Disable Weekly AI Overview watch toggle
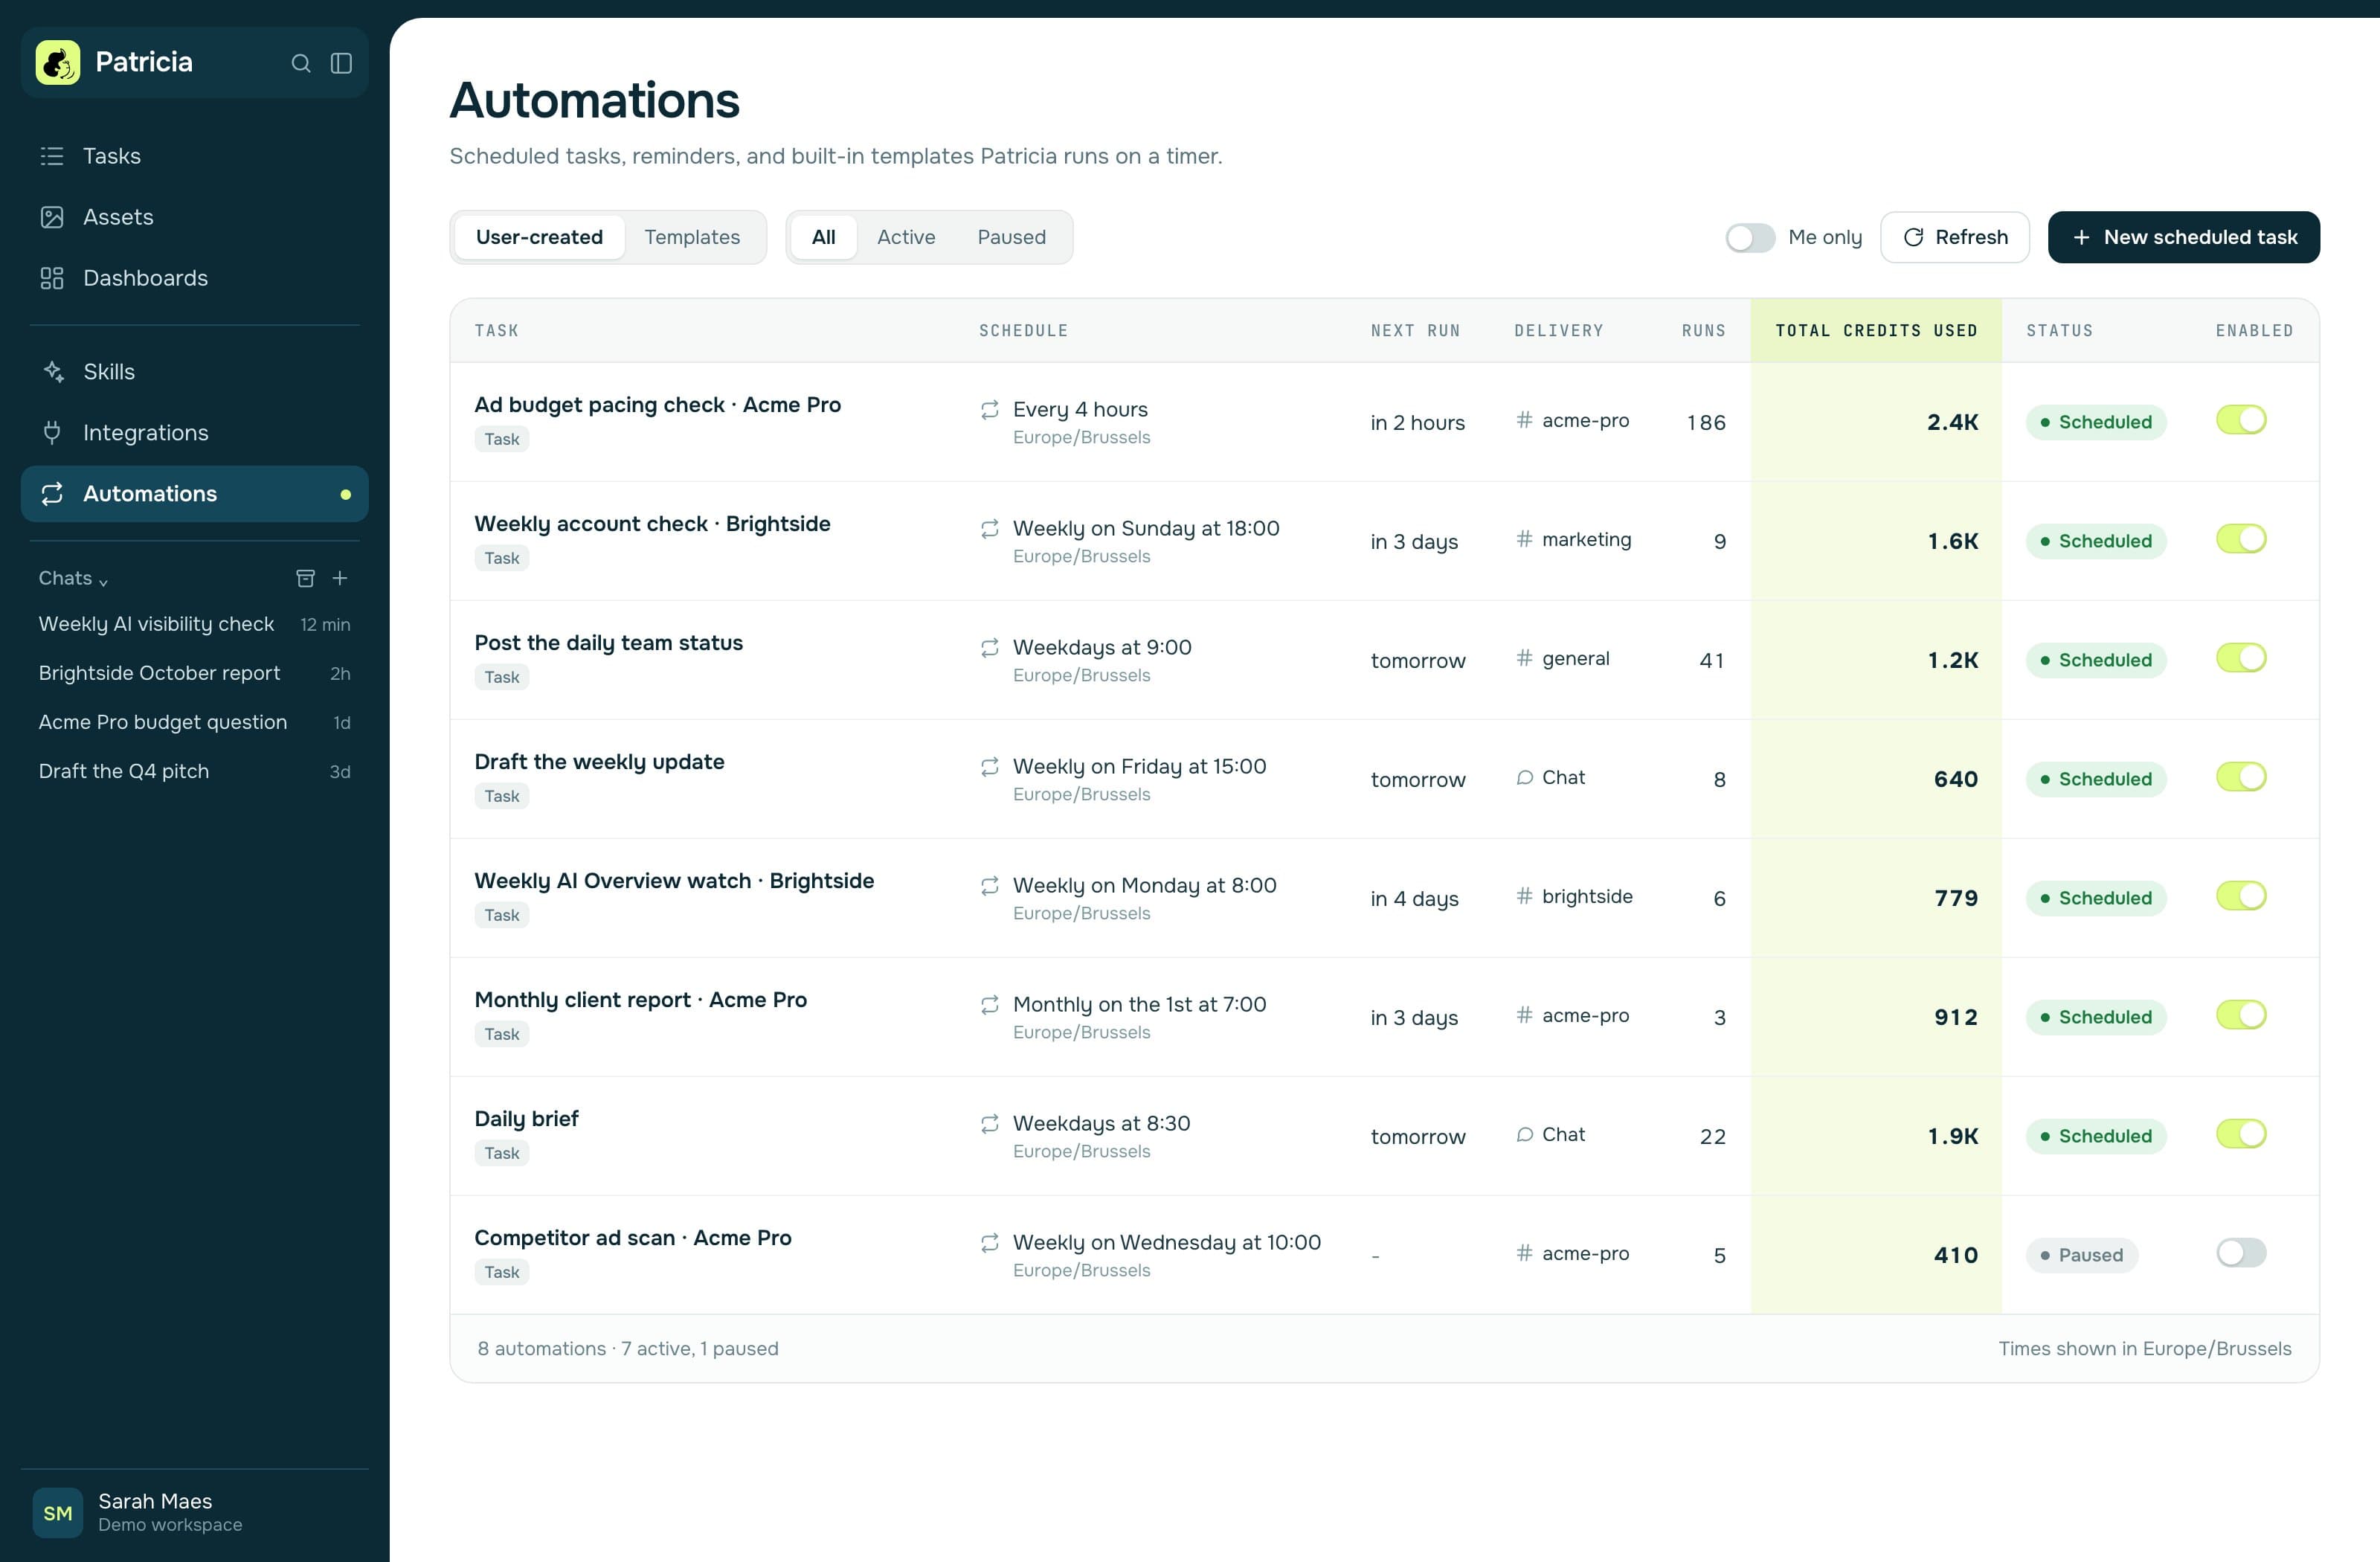Viewport: 2380px width, 1562px height. pos(2241,896)
